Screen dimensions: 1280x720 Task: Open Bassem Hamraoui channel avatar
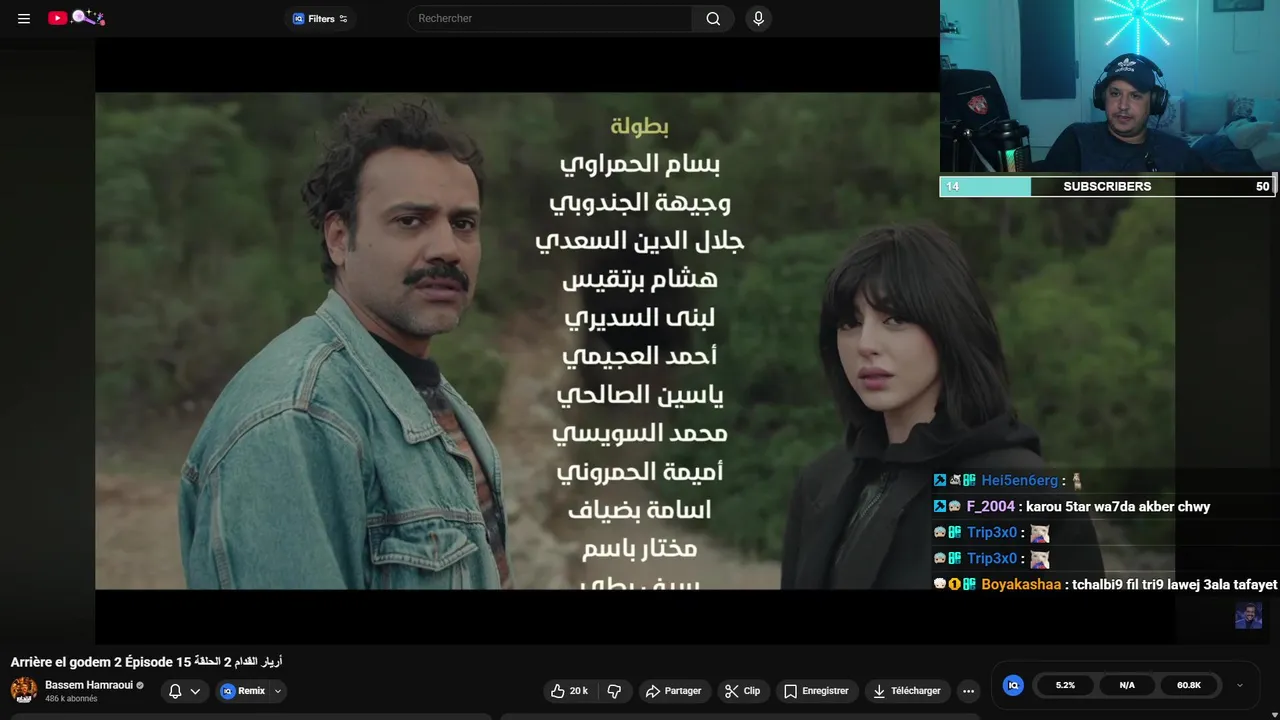(x=24, y=690)
